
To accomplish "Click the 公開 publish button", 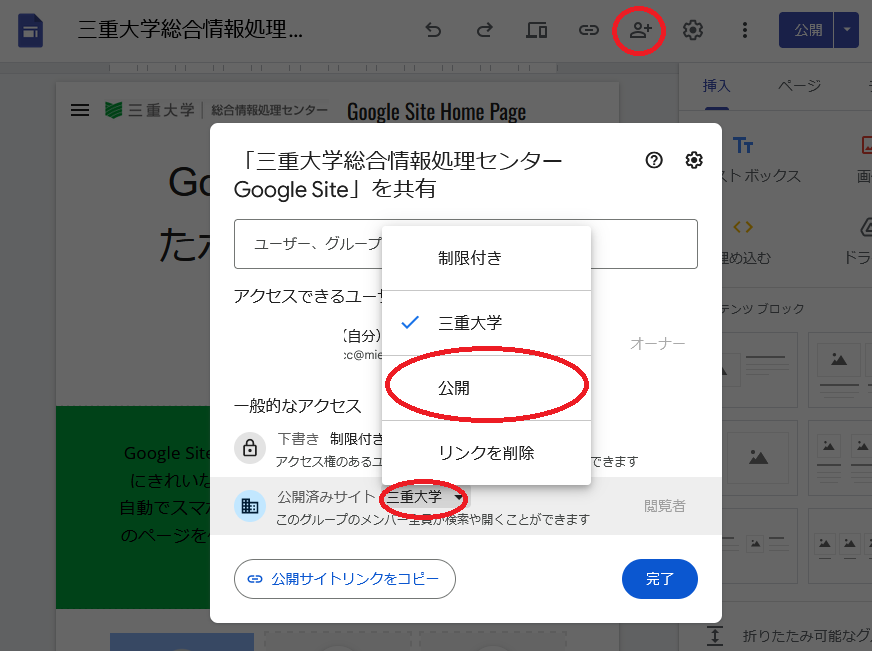I will pyautogui.click(x=807, y=30).
